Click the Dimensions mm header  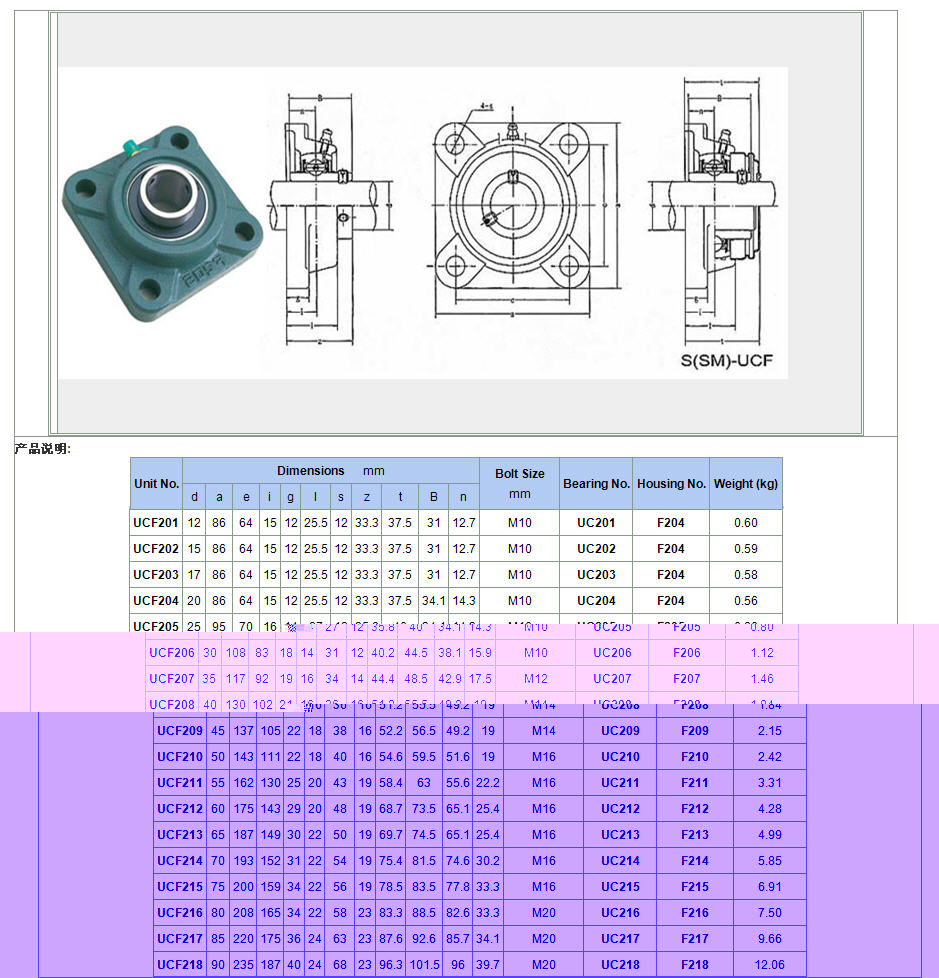coord(331,471)
